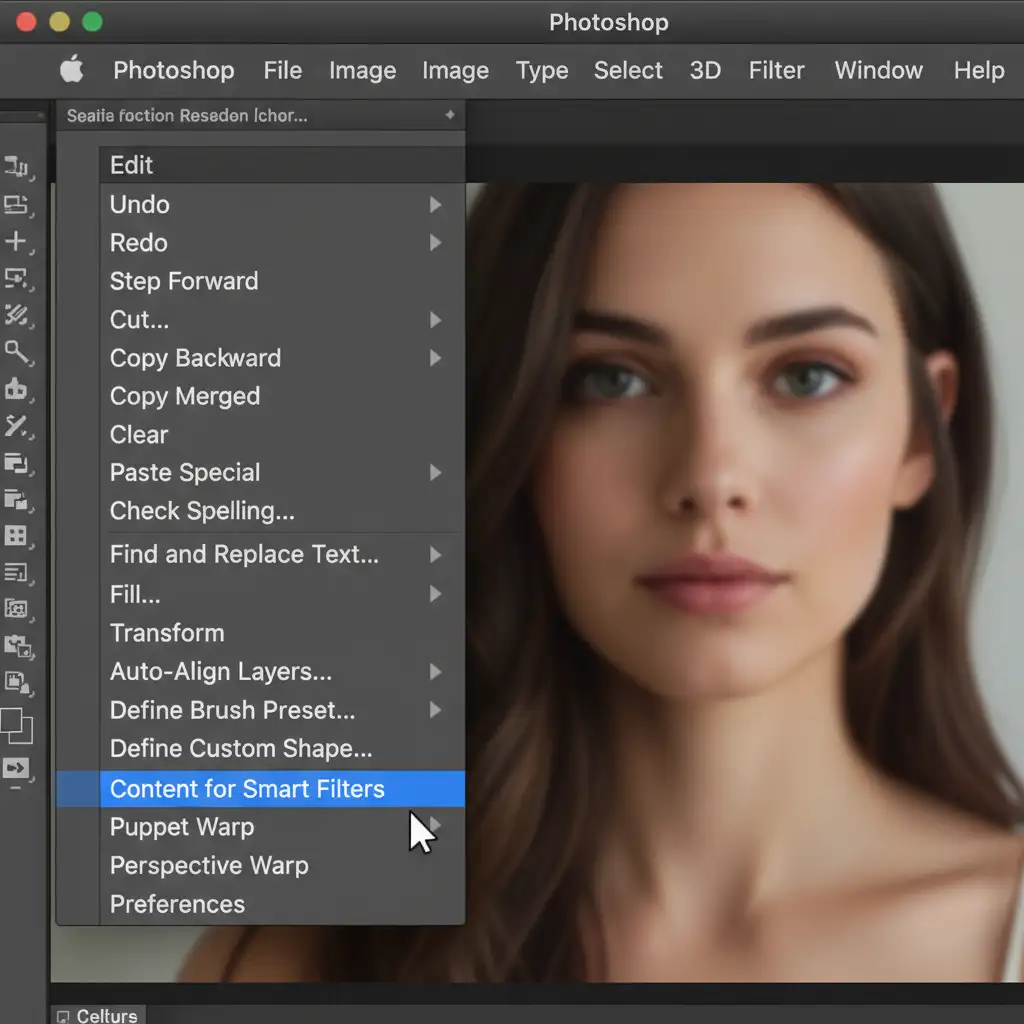The image size is (1024, 1024).
Task: Pick the stamp-shaped tool in left toolbar
Action: pyautogui.click(x=16, y=389)
